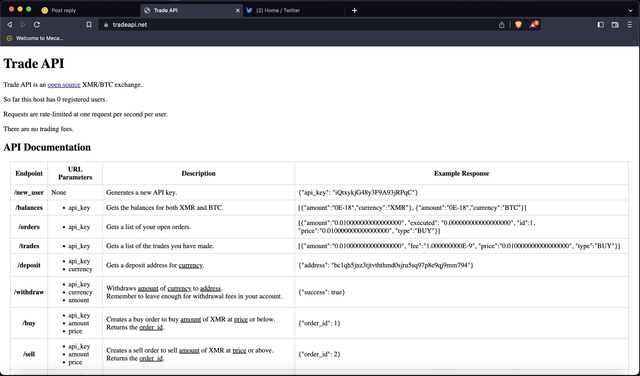This screenshot has width=640, height=376.
Task: Follow the open source link
Action: pos(64,85)
